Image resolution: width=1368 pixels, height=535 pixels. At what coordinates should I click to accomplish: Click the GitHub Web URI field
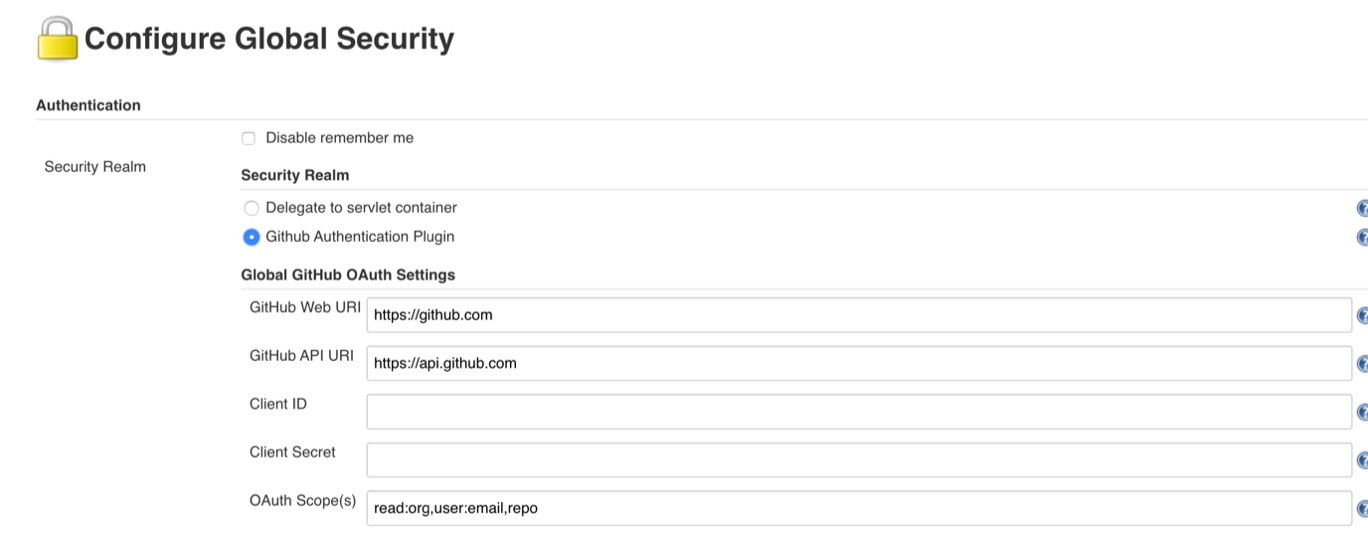pos(859,315)
